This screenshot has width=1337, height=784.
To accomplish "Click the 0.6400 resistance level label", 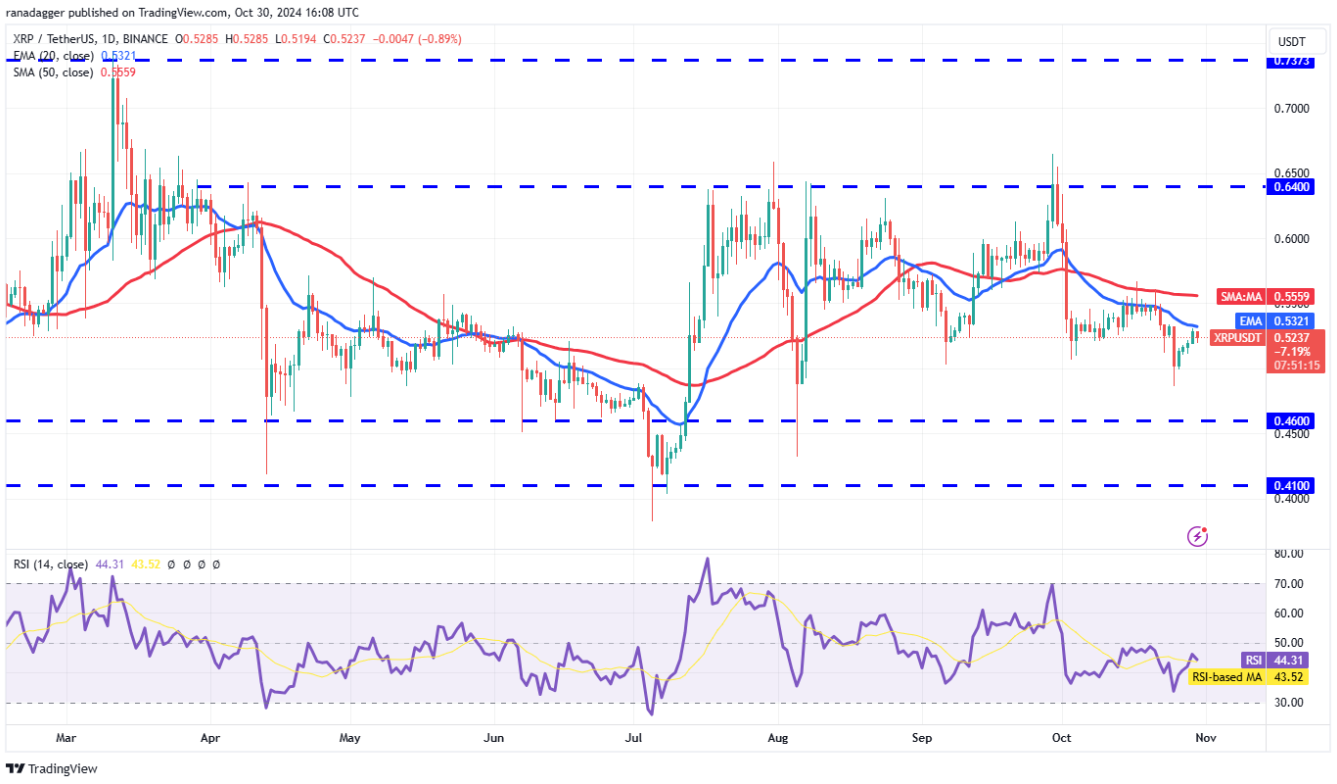I will pyautogui.click(x=1296, y=186).
